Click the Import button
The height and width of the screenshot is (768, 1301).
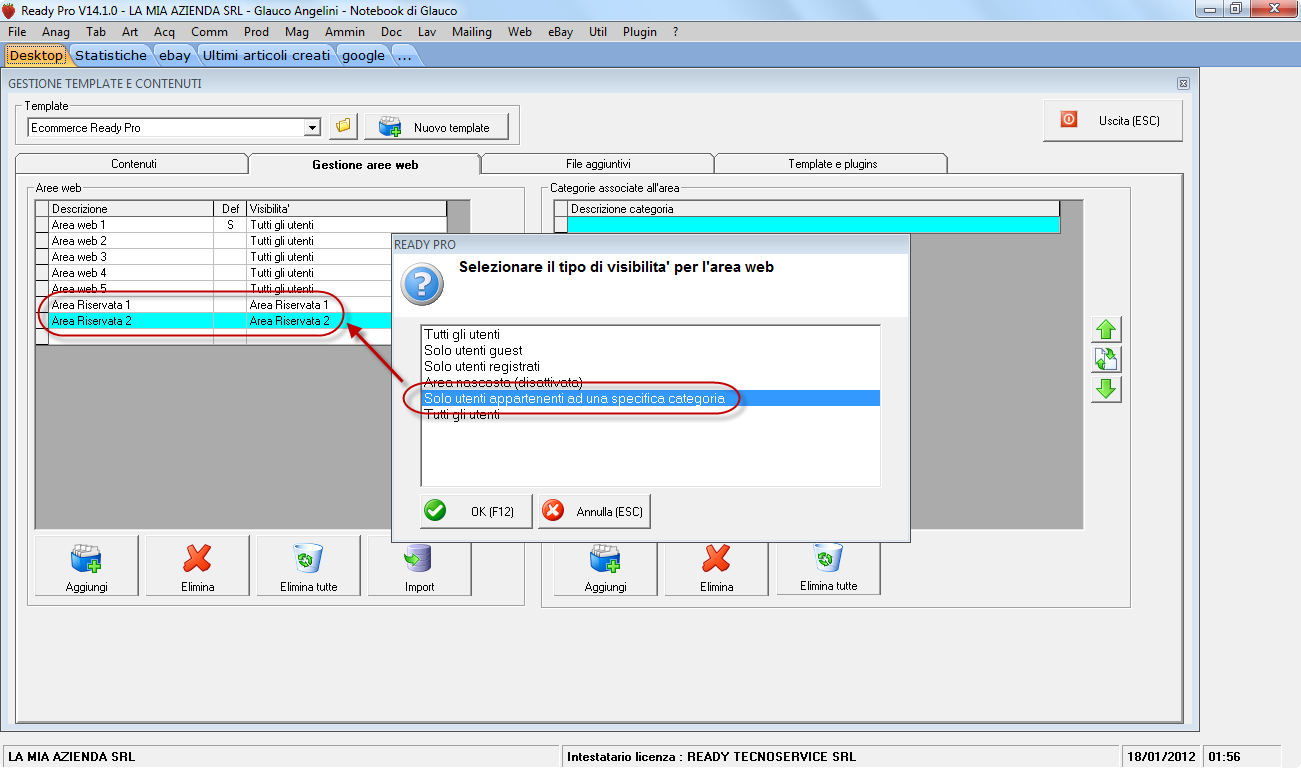tap(419, 566)
